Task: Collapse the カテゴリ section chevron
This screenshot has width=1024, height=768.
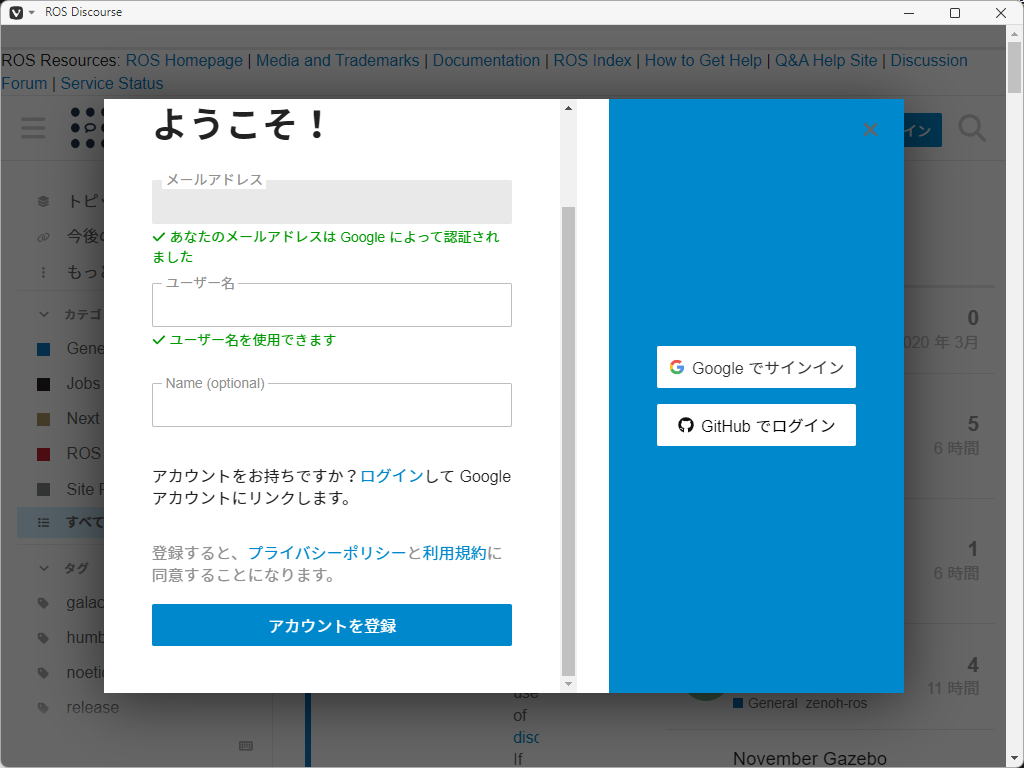Action: 44,314
